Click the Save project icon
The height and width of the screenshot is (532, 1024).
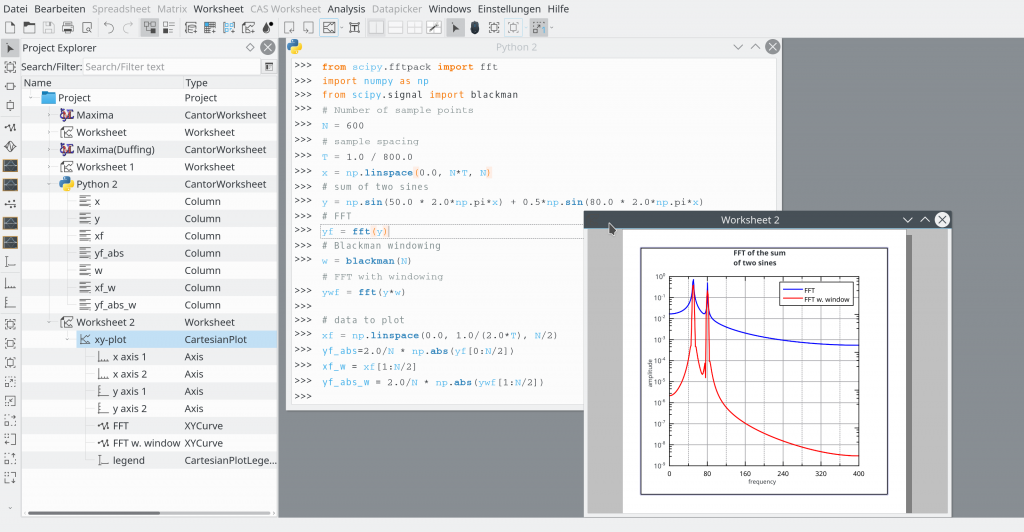tap(48, 28)
